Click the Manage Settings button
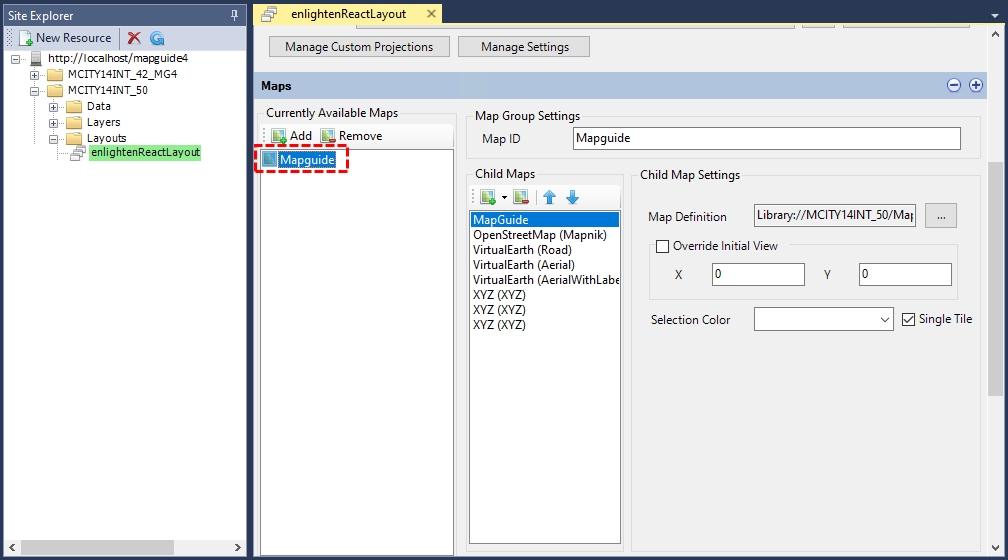The height and width of the screenshot is (560, 1008). pyautogui.click(x=524, y=47)
